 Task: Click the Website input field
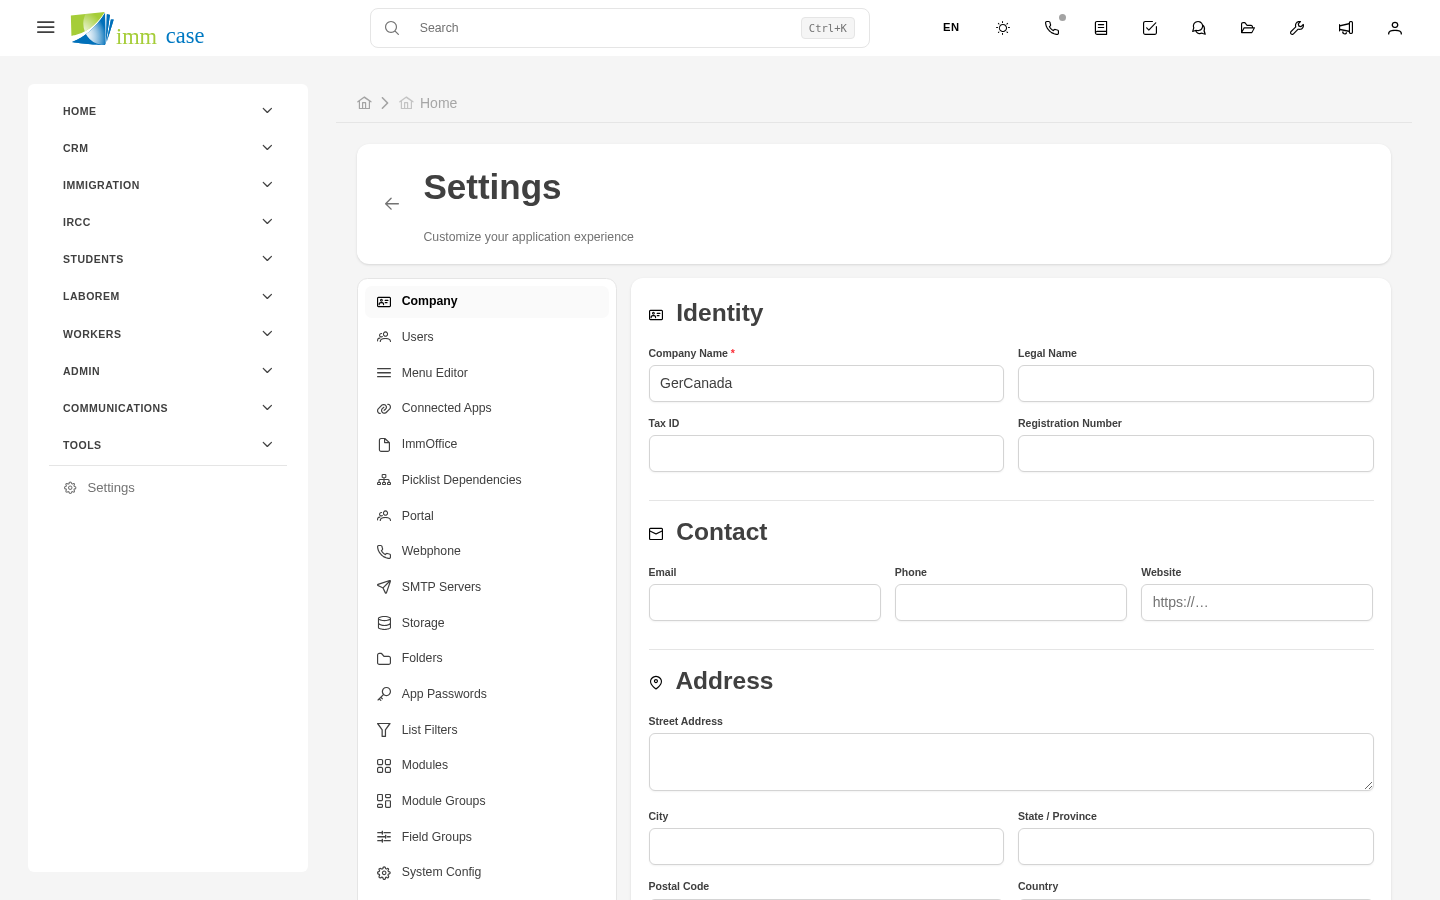[x=1257, y=603]
